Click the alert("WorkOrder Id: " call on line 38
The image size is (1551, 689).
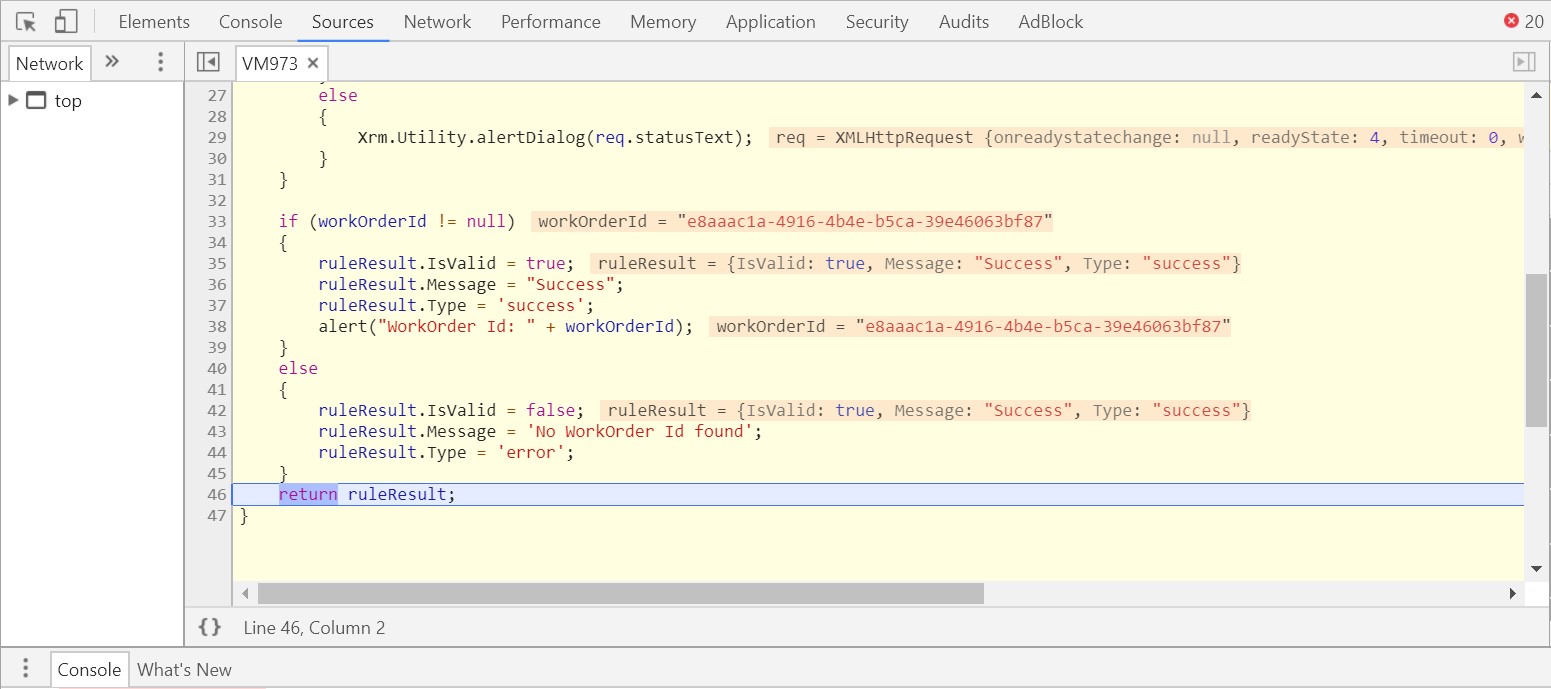pyautogui.click(x=506, y=326)
